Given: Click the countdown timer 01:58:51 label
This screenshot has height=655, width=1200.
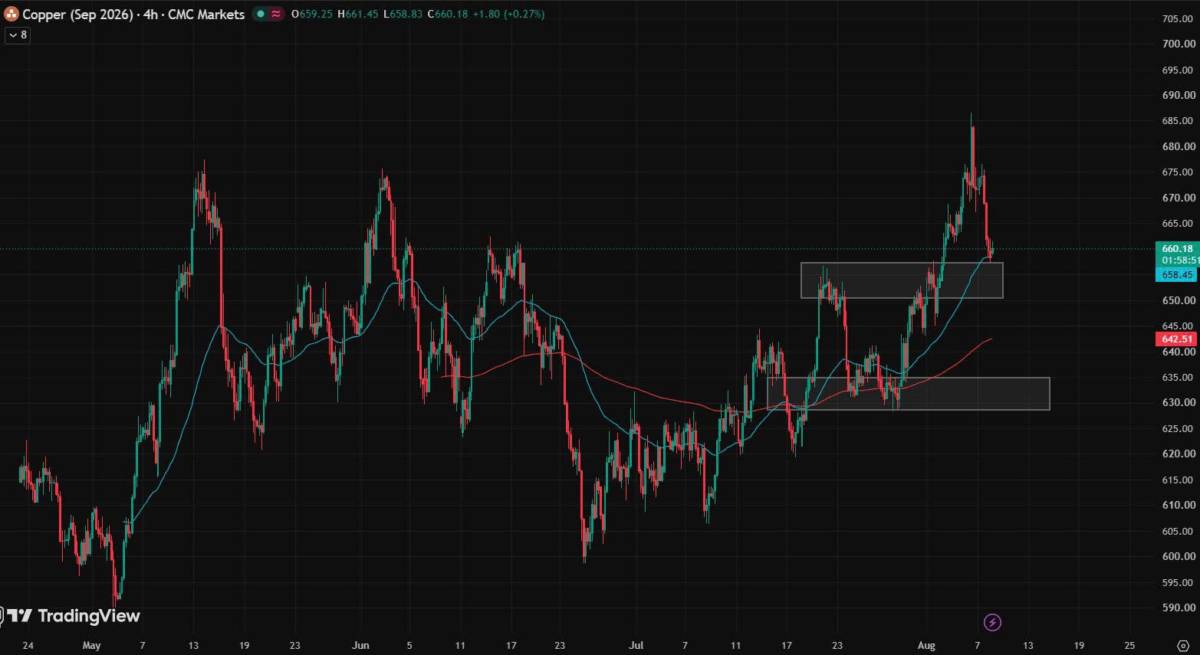Looking at the screenshot, I should pos(1177,260).
